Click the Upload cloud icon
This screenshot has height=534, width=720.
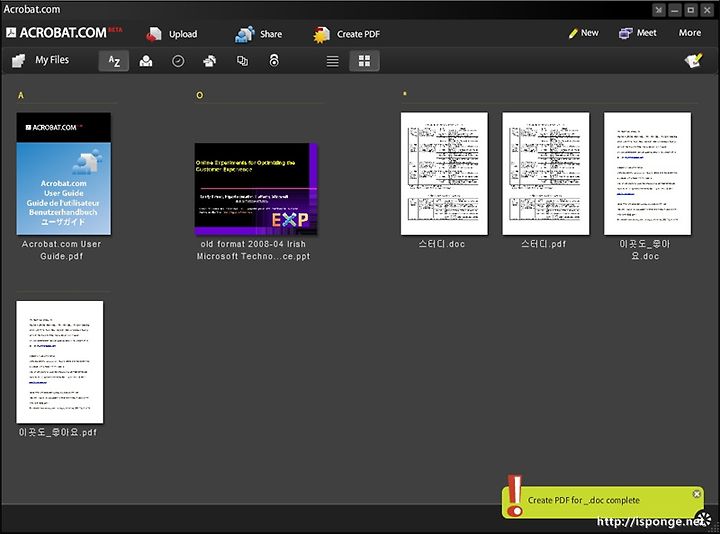click(x=154, y=34)
